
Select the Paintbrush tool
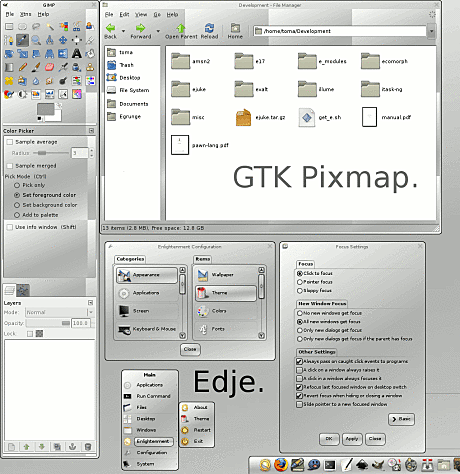[36, 67]
